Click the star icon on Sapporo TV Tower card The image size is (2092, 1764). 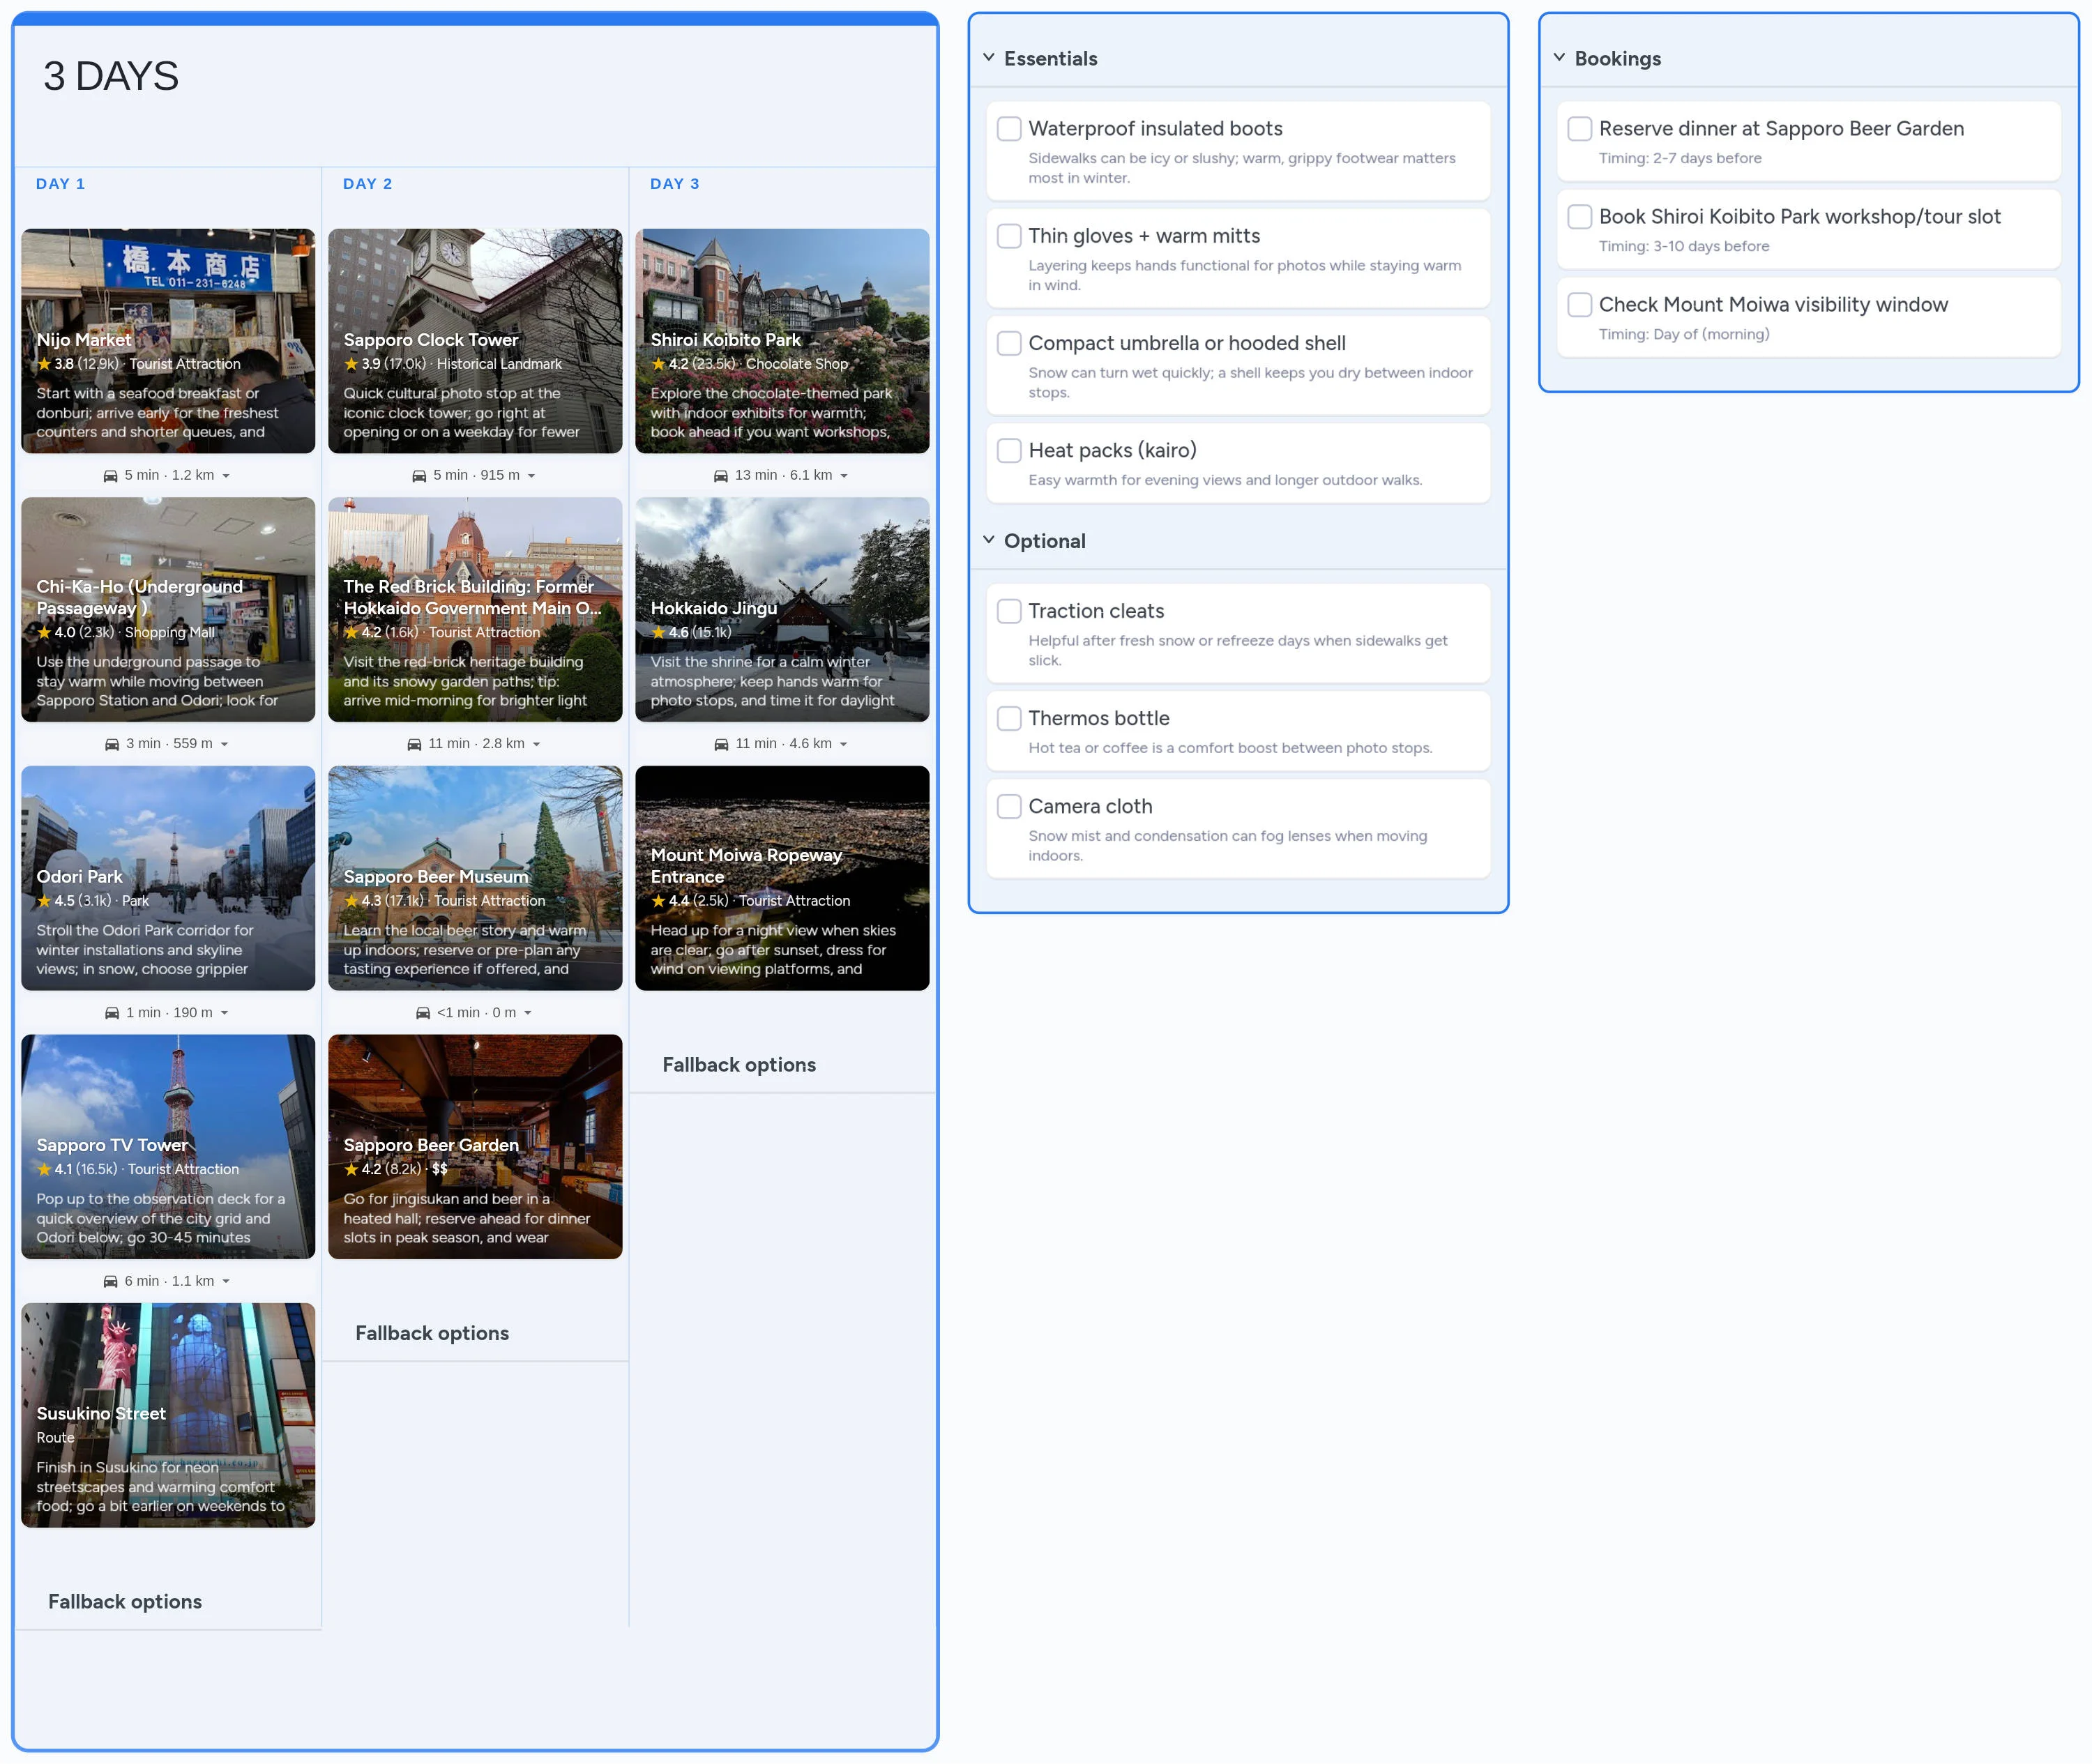(44, 1169)
